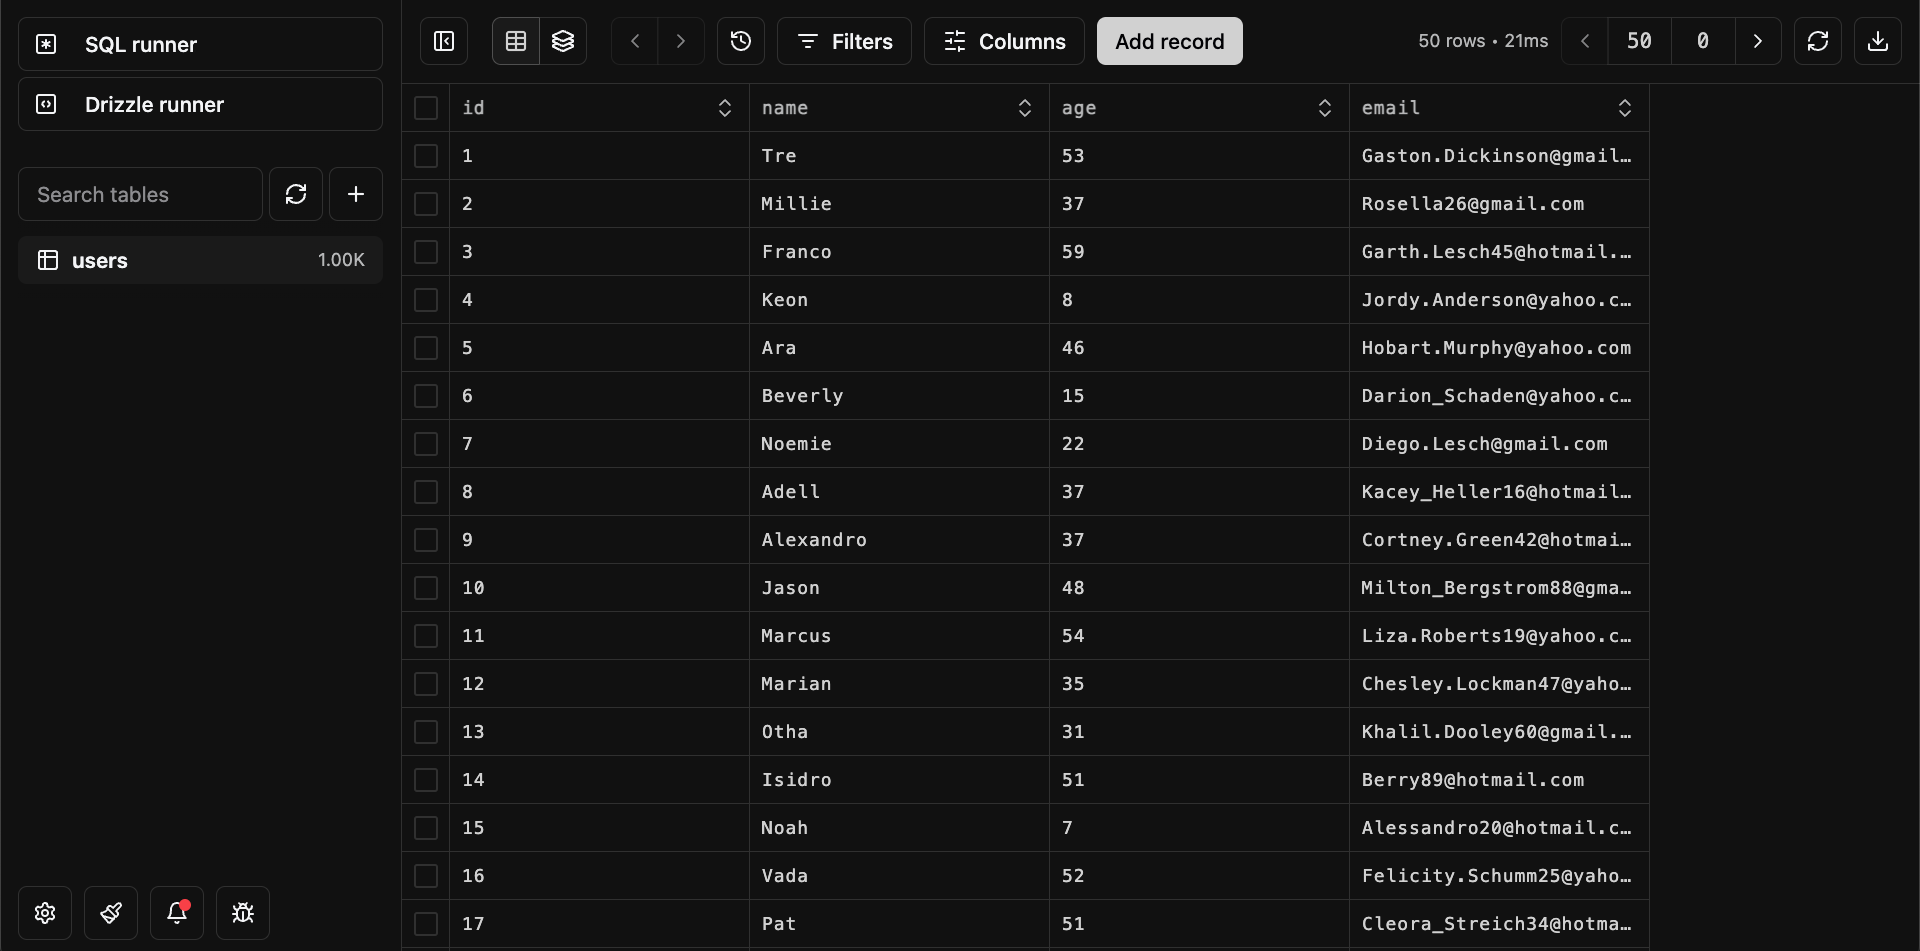
Task: Toggle sort on the age column
Action: point(1325,108)
